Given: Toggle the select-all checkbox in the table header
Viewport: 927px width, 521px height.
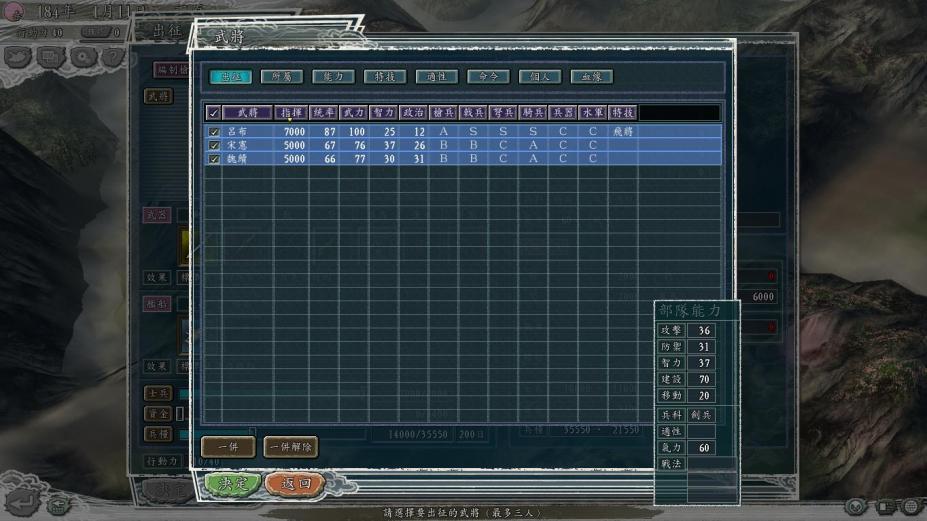Looking at the screenshot, I should (213, 112).
